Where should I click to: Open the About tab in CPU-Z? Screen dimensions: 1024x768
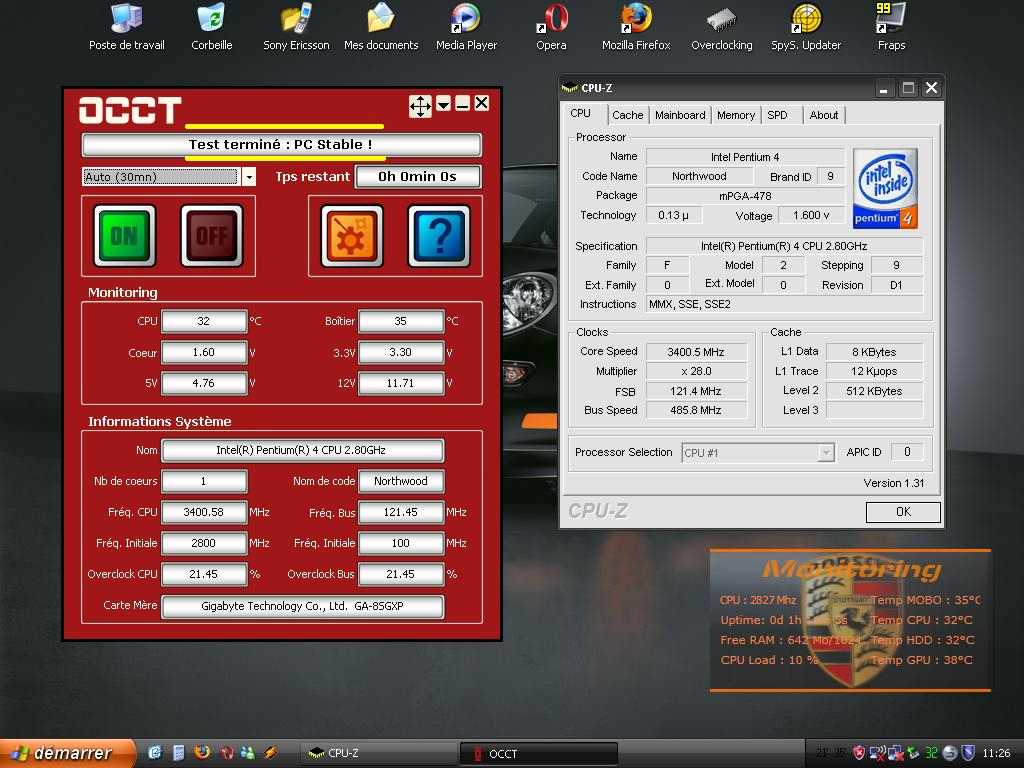[x=824, y=115]
